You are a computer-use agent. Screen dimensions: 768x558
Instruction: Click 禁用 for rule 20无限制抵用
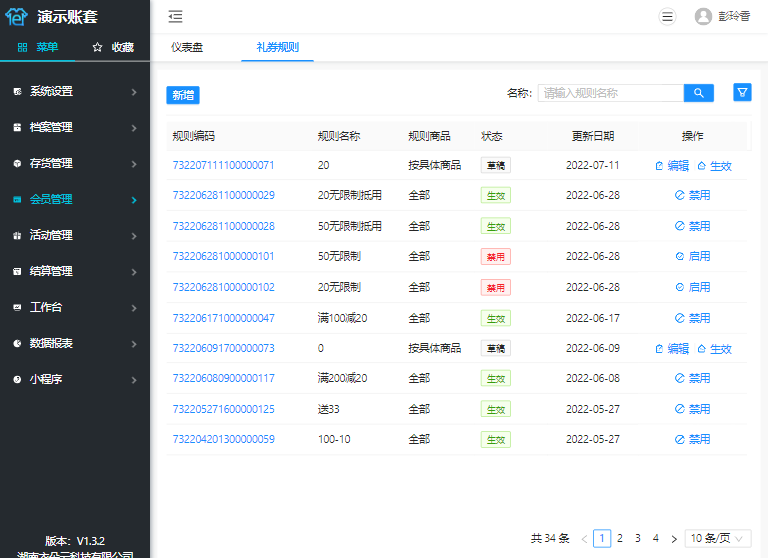click(693, 195)
